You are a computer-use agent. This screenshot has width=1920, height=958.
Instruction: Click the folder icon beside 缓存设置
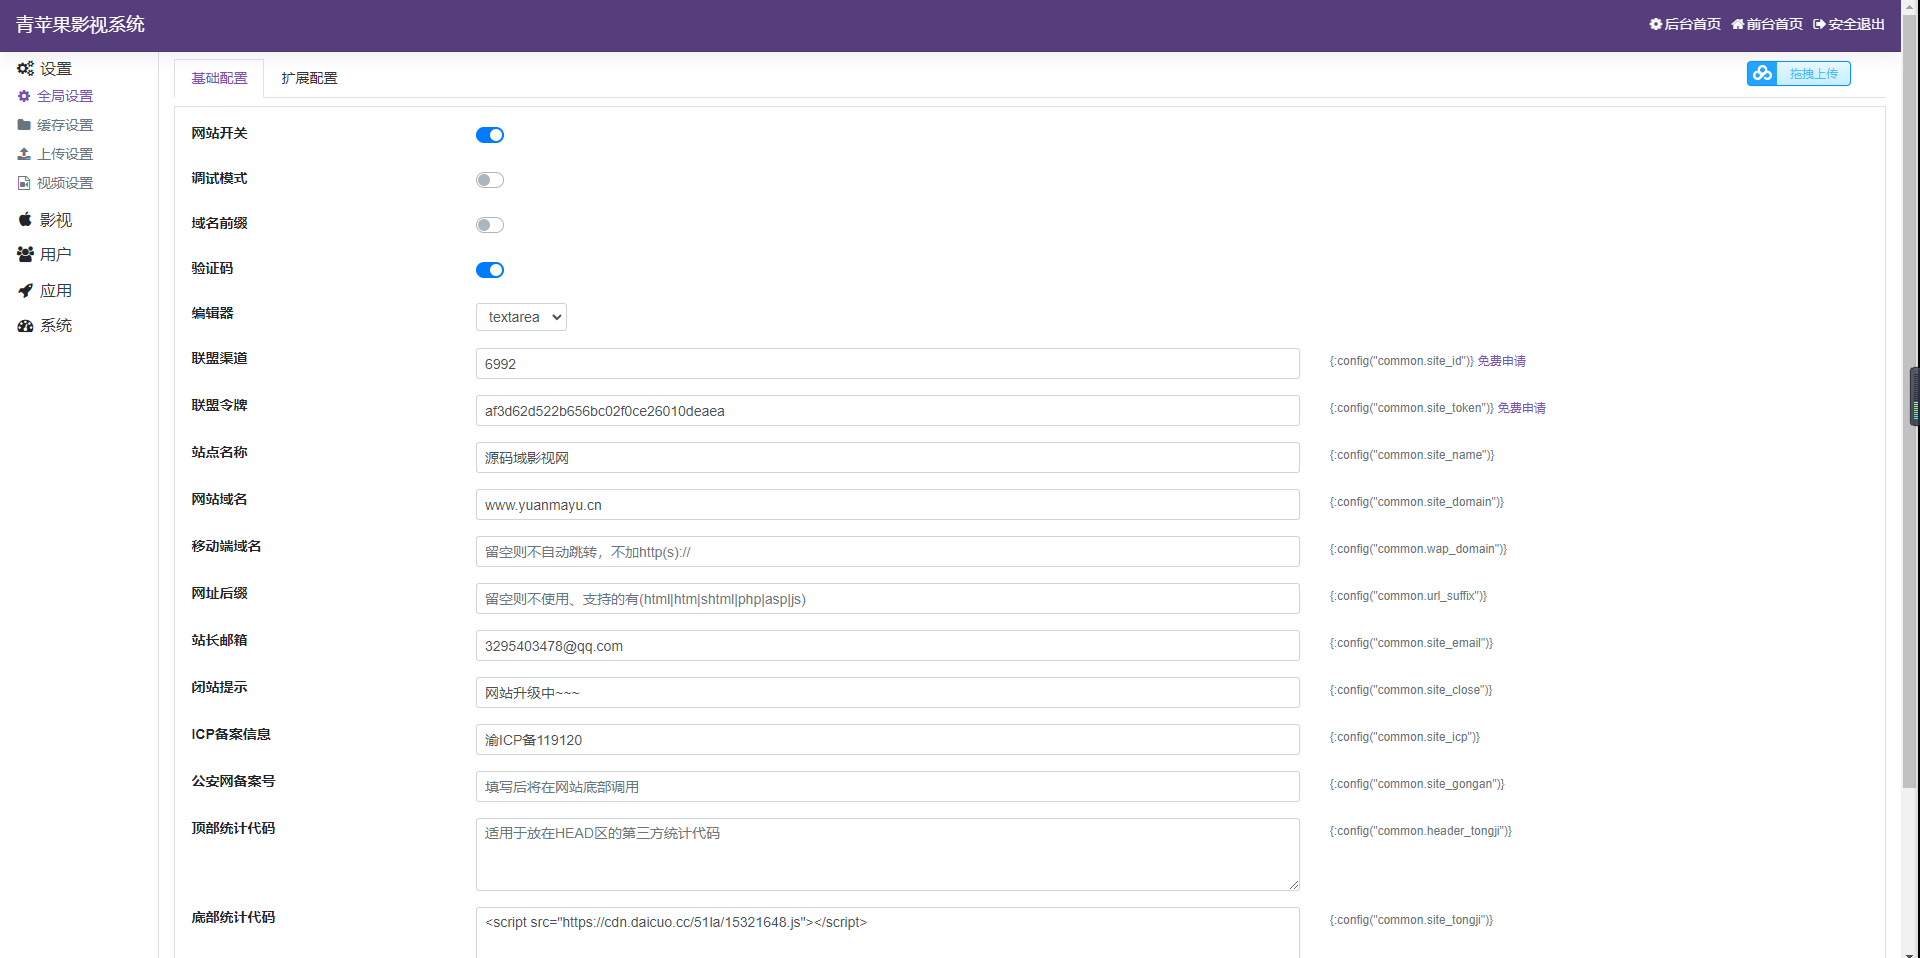tap(24, 125)
